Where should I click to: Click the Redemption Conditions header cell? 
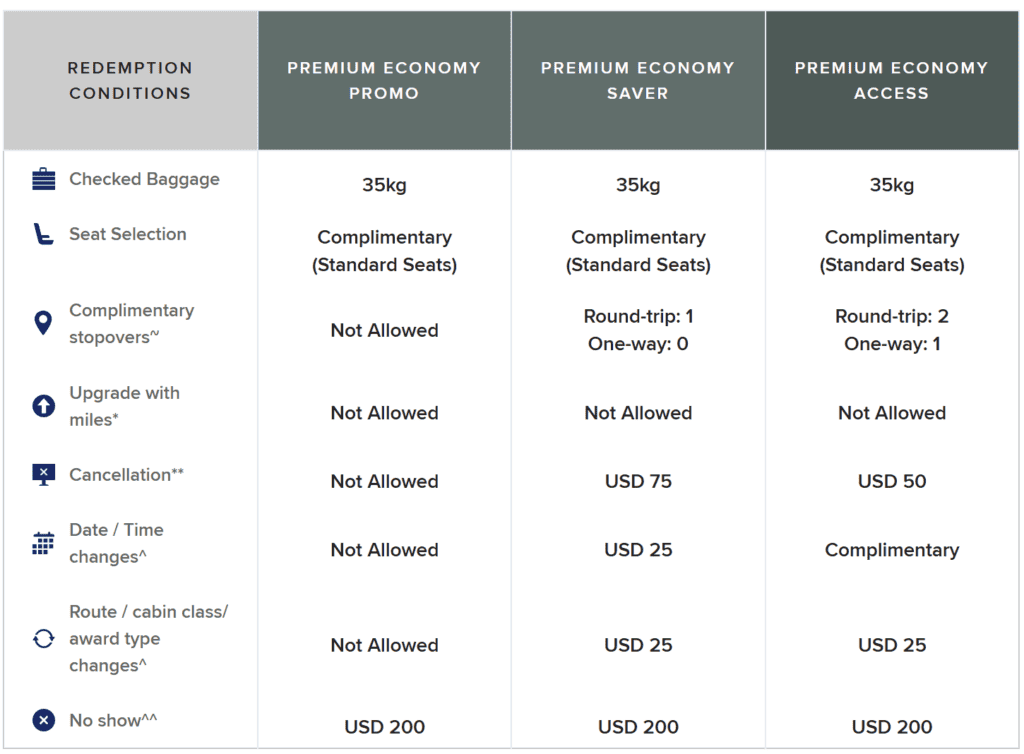point(130,81)
